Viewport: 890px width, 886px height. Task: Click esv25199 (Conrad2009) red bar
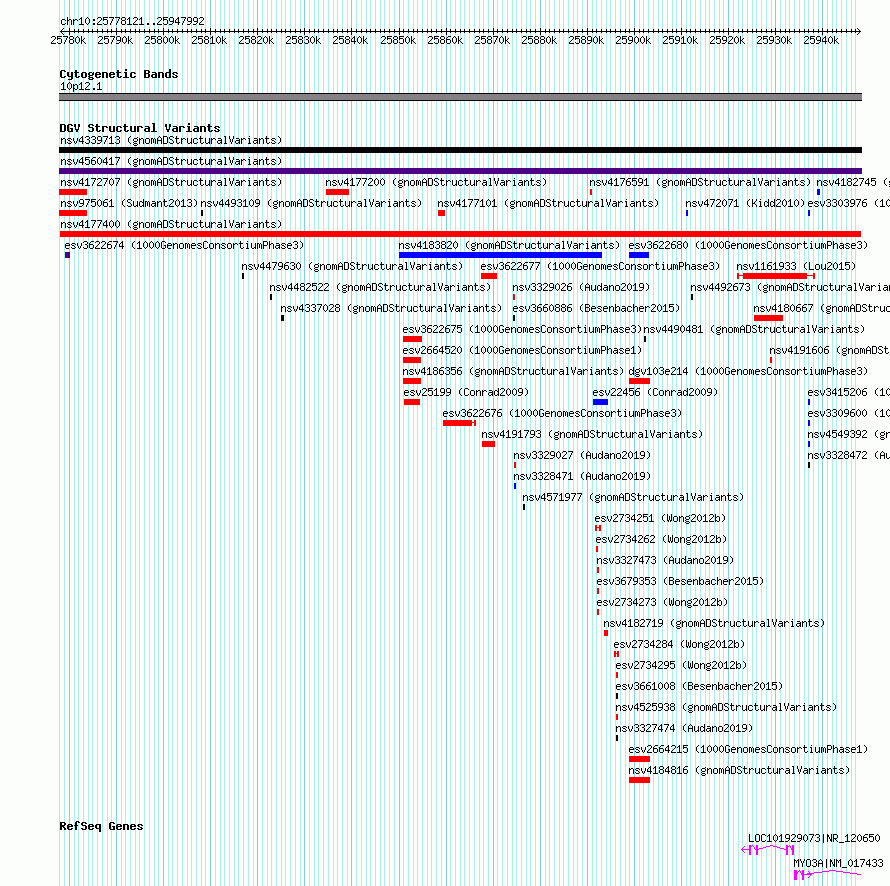tap(412, 402)
